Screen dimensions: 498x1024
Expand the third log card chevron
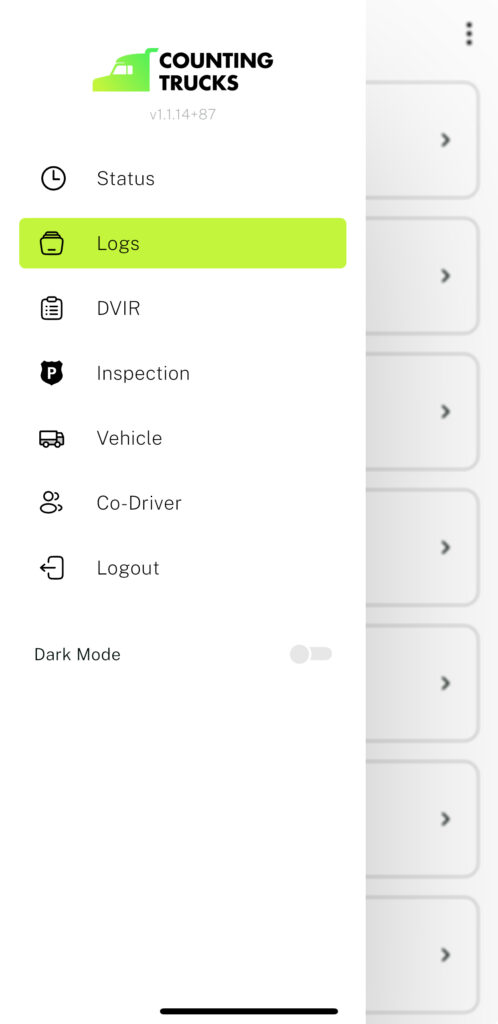[446, 411]
